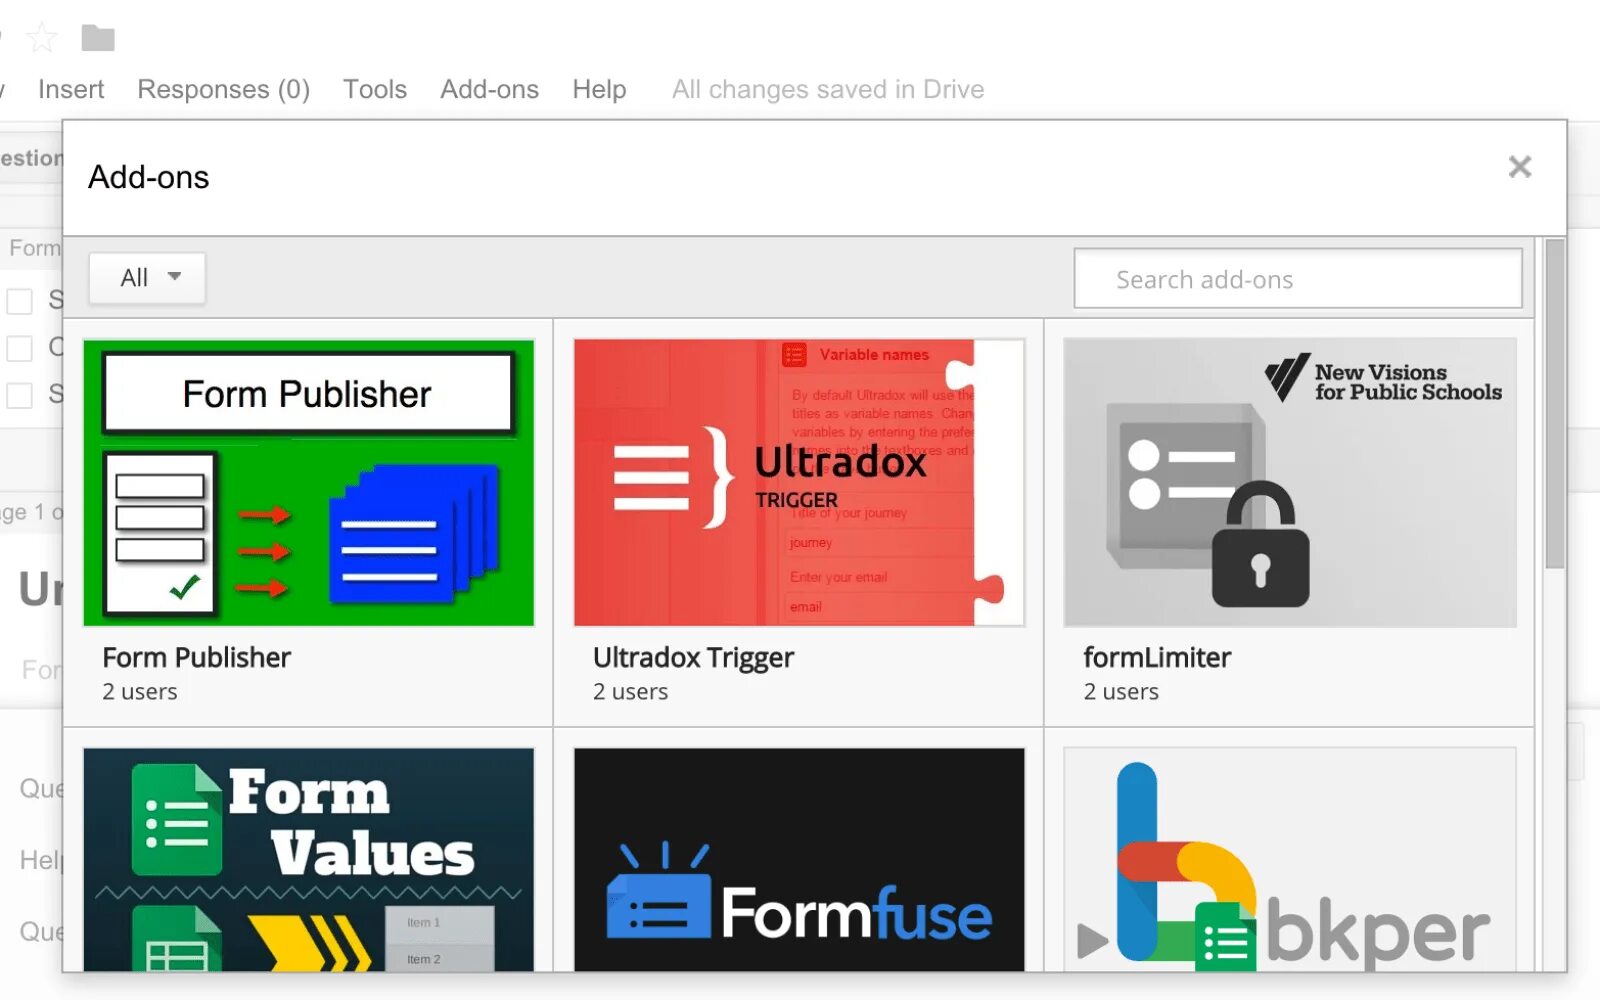Open the Responses (0) menu
Image resolution: width=1600 pixels, height=1000 pixels.
coord(224,89)
